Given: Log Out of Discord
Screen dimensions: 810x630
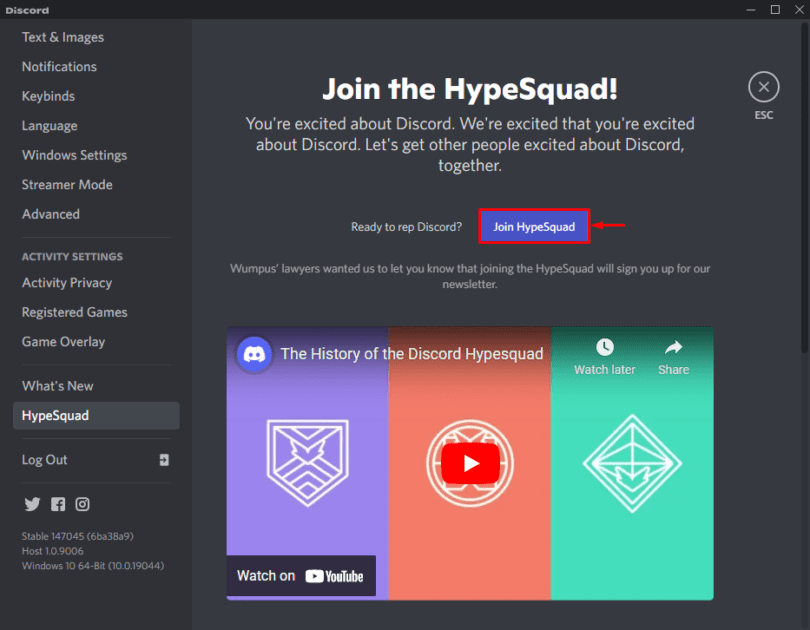Looking at the screenshot, I should tap(44, 460).
